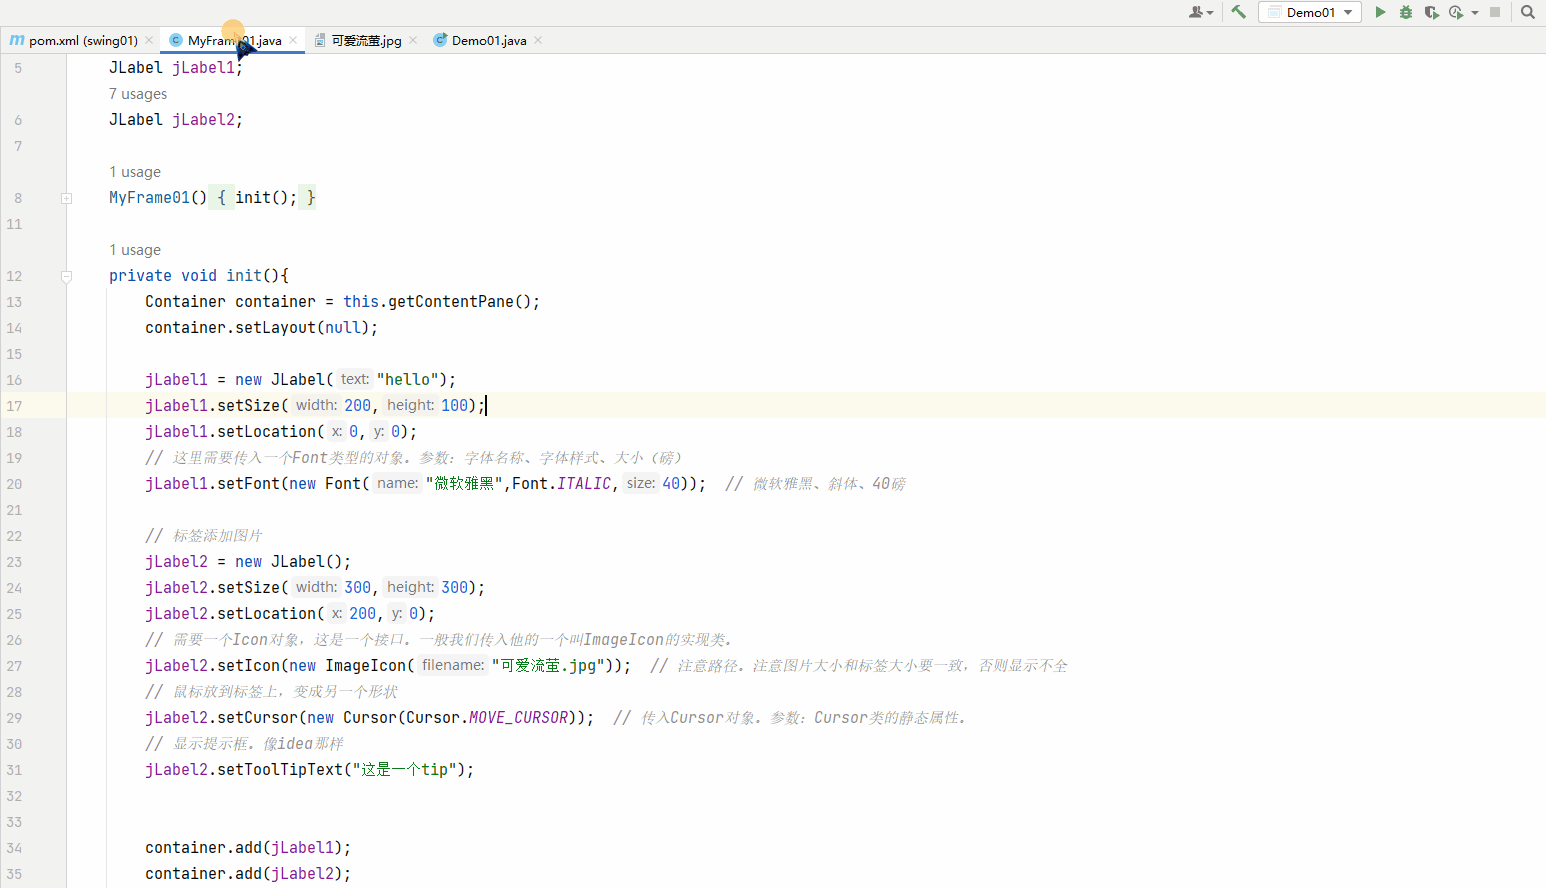This screenshot has width=1546, height=888.
Task: Click the Stop square icon
Action: 1495,12
